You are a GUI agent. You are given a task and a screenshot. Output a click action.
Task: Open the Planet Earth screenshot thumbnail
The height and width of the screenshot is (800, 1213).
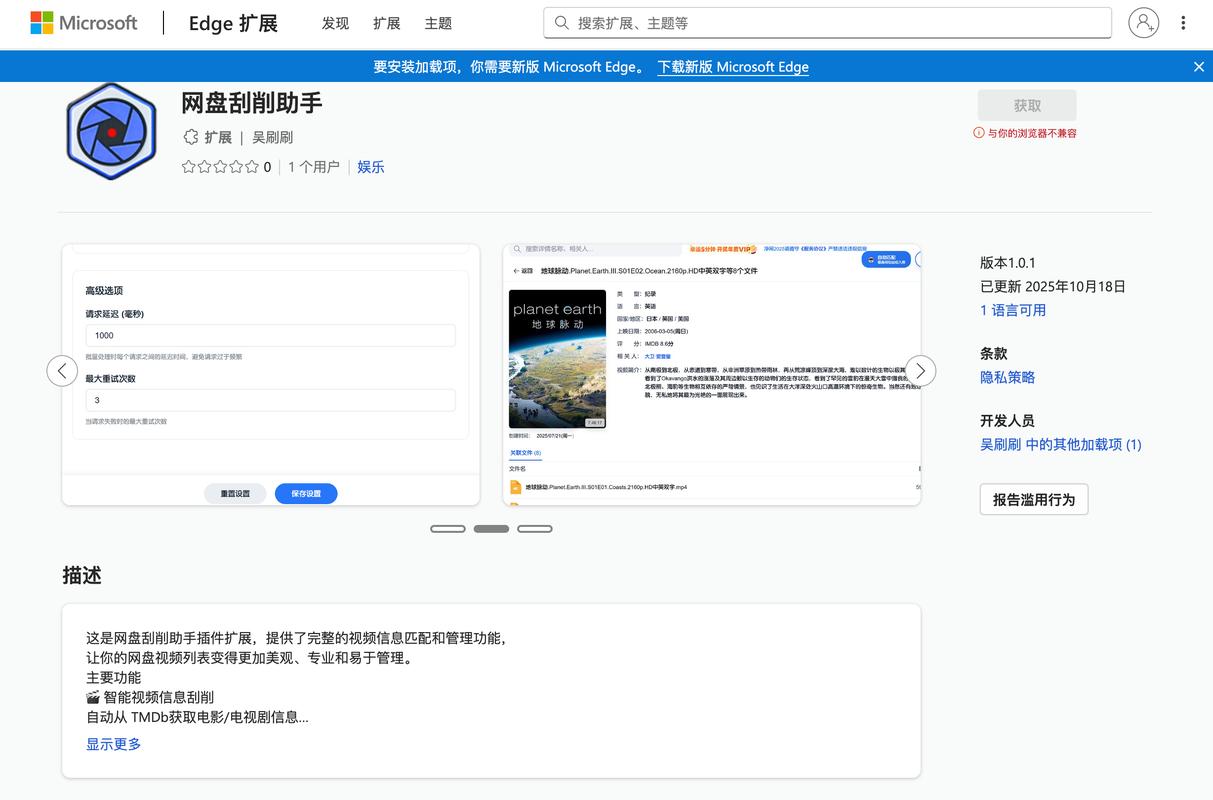711,375
